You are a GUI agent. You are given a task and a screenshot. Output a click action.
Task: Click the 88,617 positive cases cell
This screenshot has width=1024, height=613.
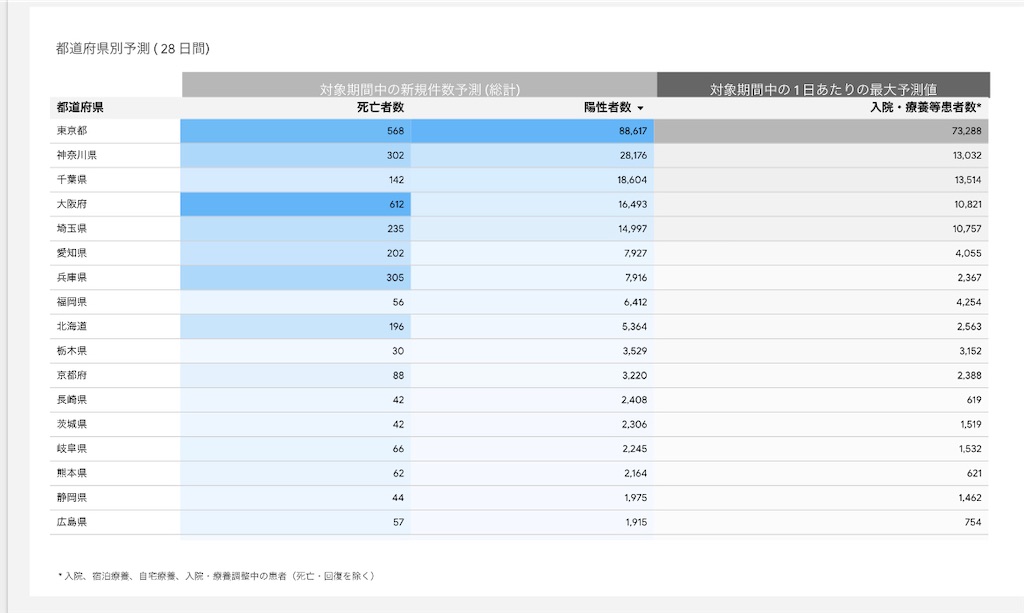(x=532, y=131)
